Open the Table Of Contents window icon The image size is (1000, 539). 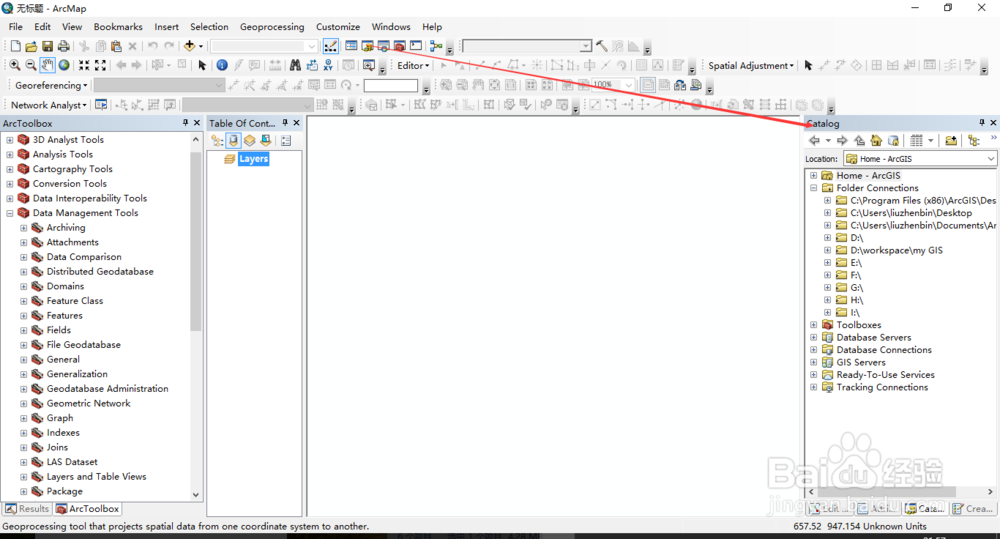[351, 46]
